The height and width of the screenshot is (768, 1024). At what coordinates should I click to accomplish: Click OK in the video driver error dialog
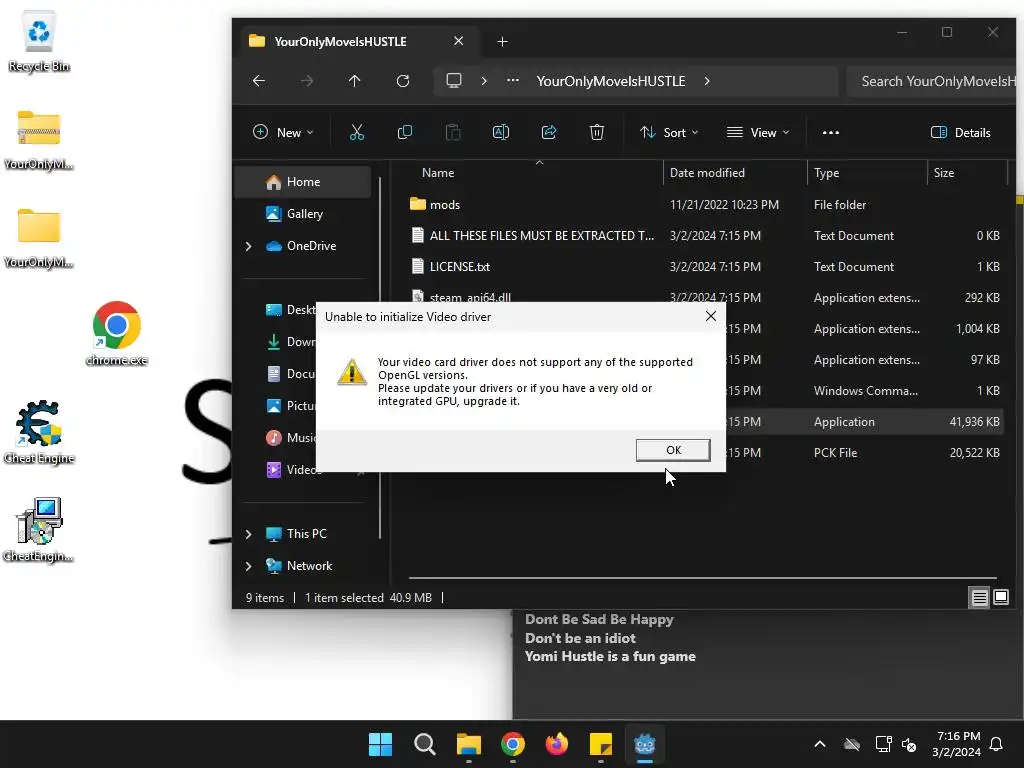pos(673,450)
